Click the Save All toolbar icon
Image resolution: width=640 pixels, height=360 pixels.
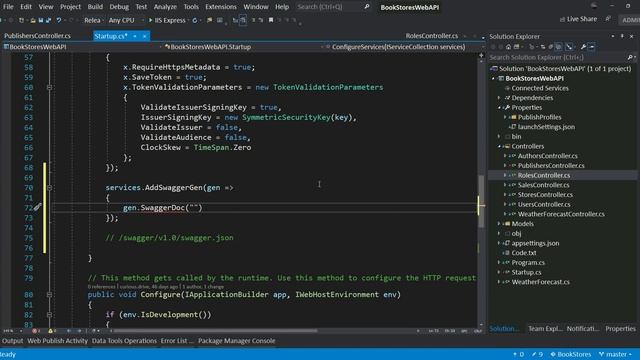(49, 20)
